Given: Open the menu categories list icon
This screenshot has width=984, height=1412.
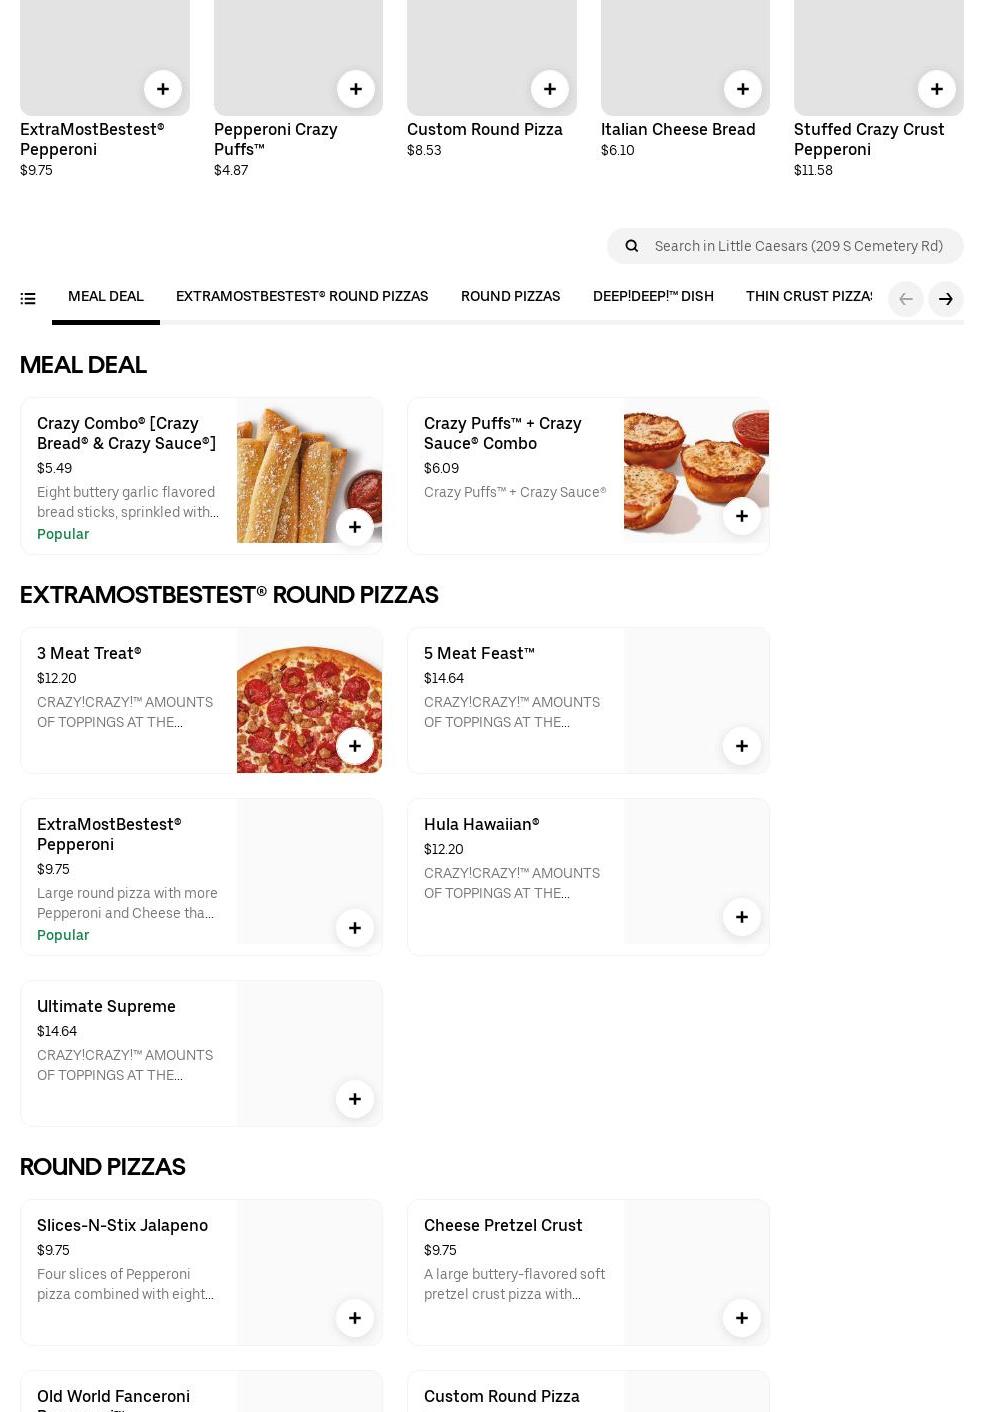Looking at the screenshot, I should coord(28,299).
